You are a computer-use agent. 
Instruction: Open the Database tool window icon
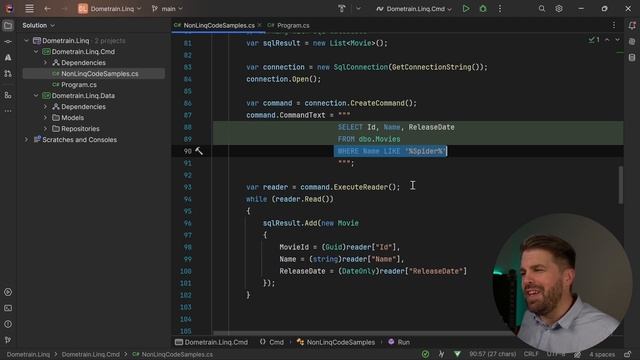point(632,58)
